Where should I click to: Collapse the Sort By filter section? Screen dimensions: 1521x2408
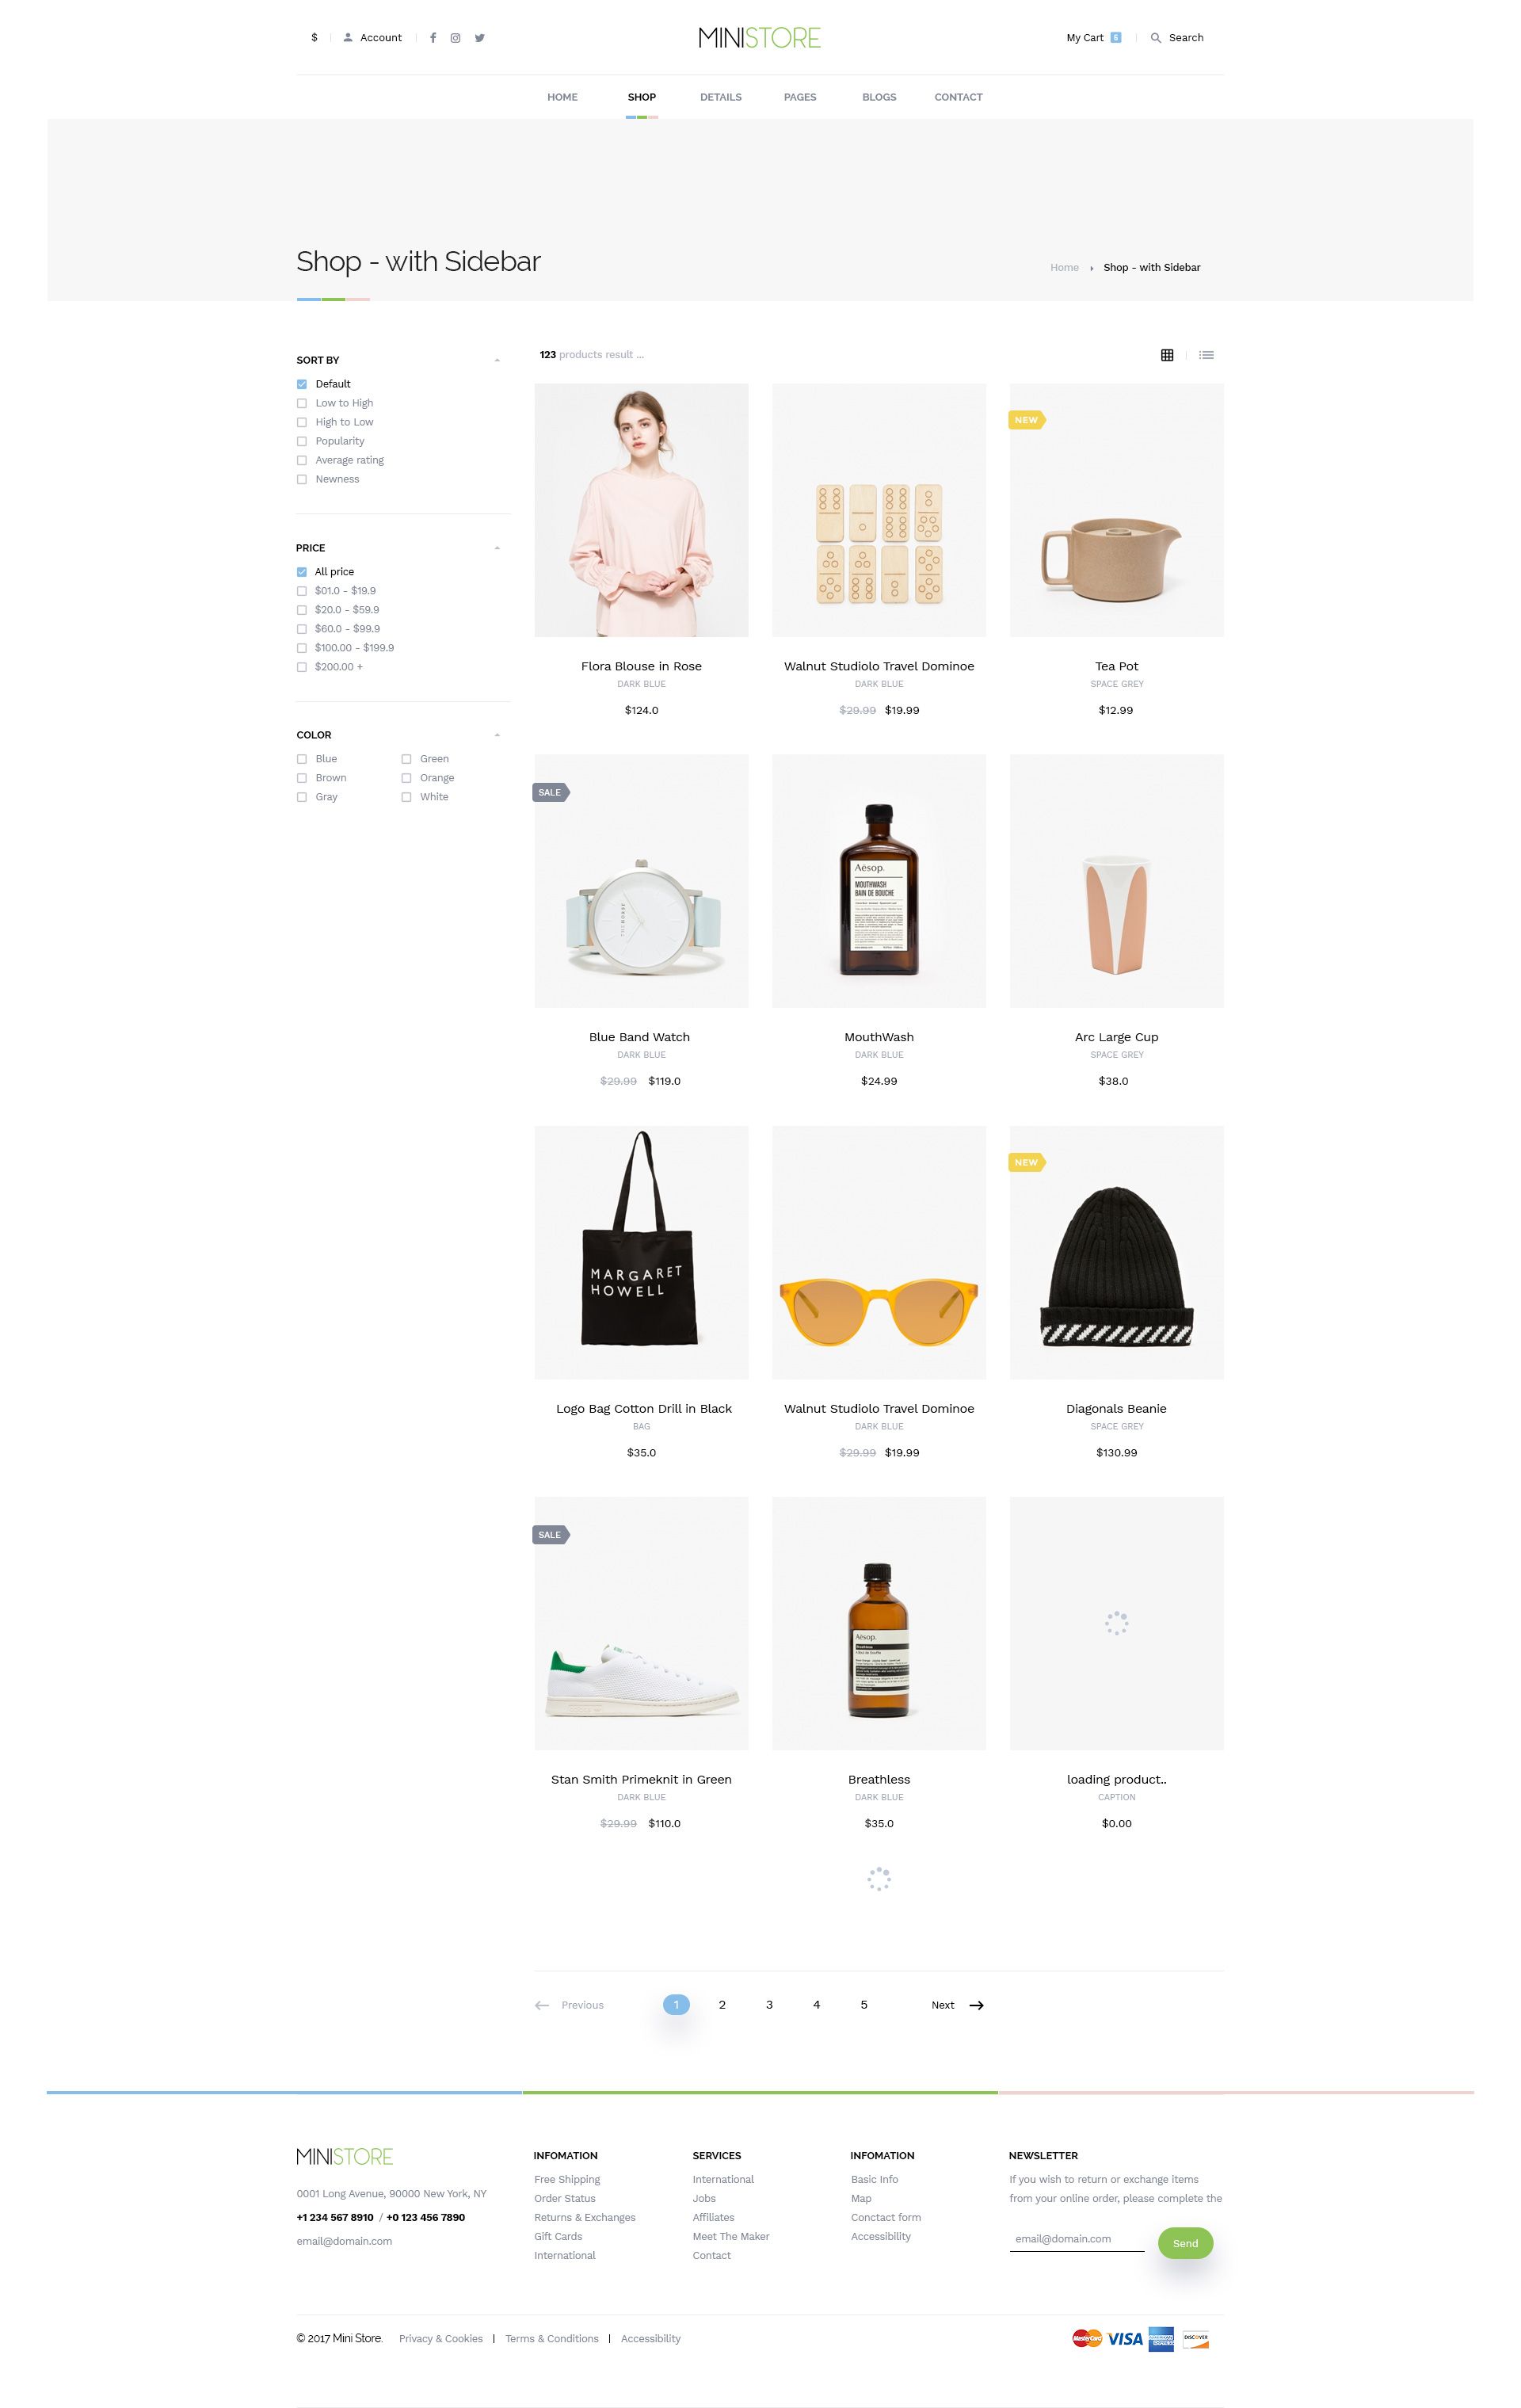(x=497, y=360)
